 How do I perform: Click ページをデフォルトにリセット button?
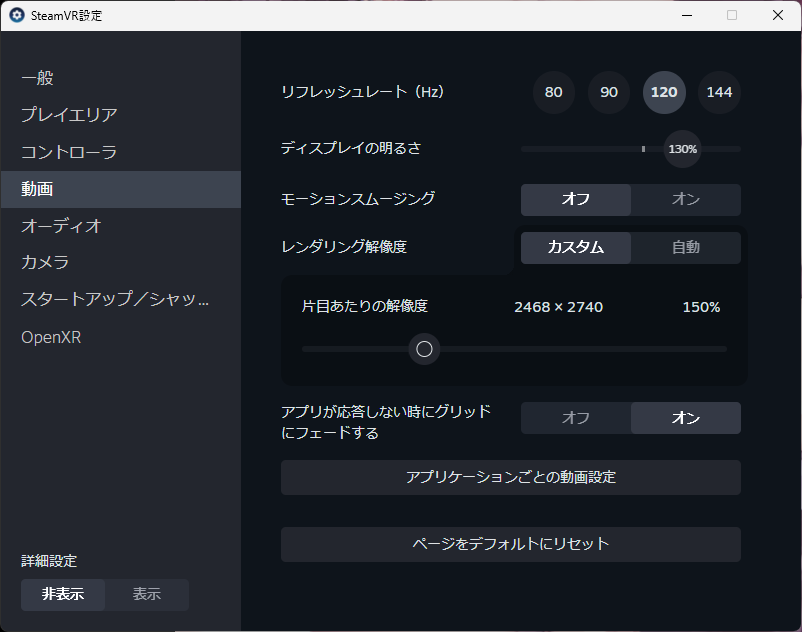pyautogui.click(x=510, y=545)
